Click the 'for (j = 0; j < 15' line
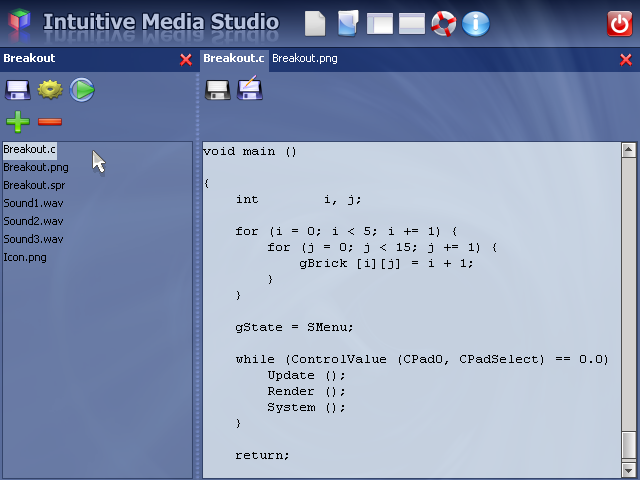 tap(382, 247)
